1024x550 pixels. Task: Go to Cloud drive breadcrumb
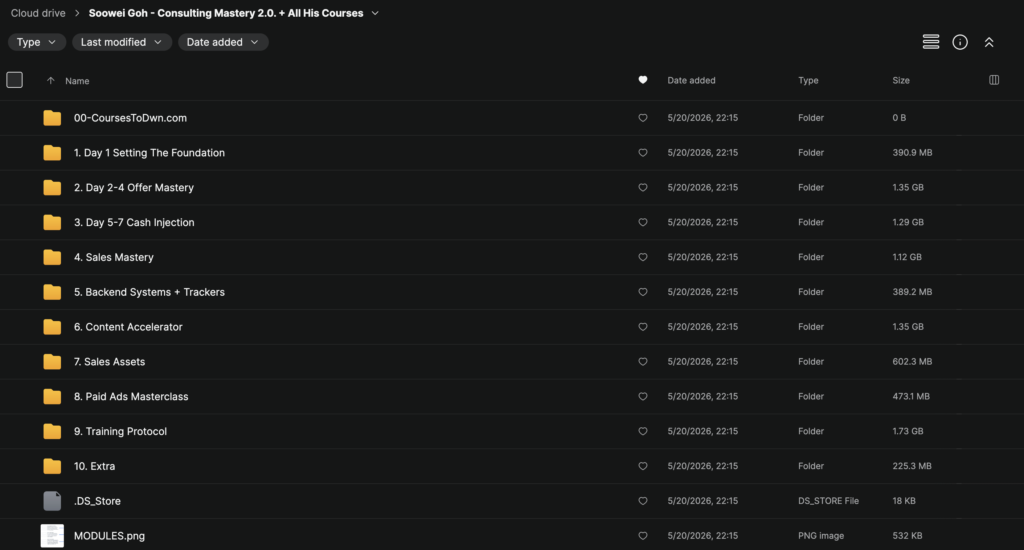(38, 13)
